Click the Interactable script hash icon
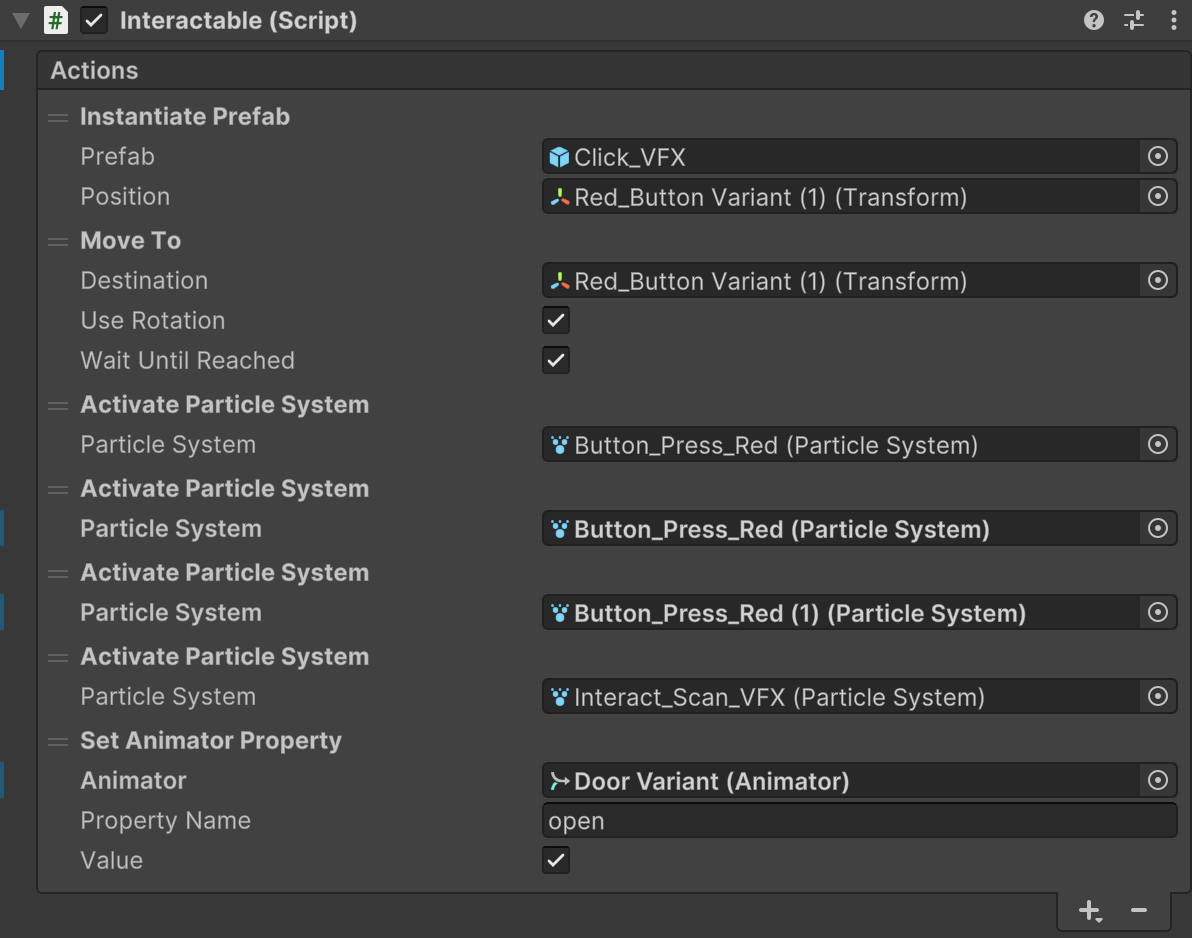 pos(56,20)
